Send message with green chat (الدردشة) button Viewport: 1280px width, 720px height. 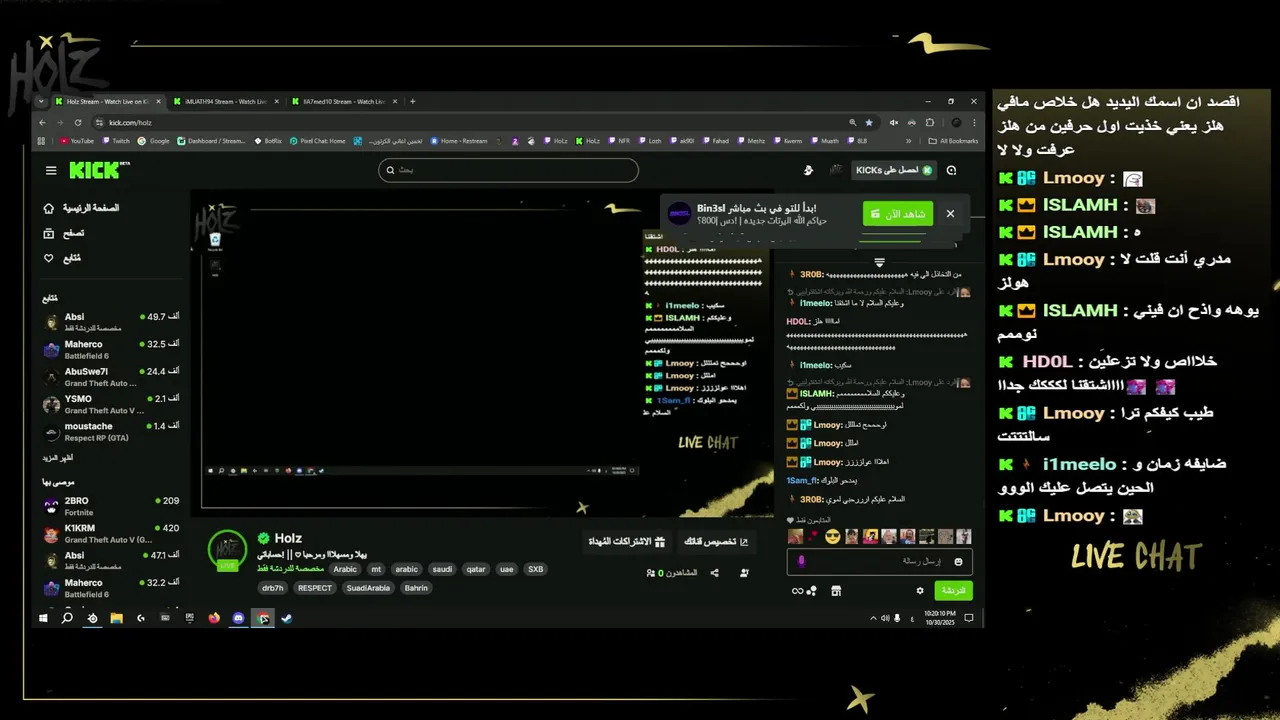(x=954, y=591)
